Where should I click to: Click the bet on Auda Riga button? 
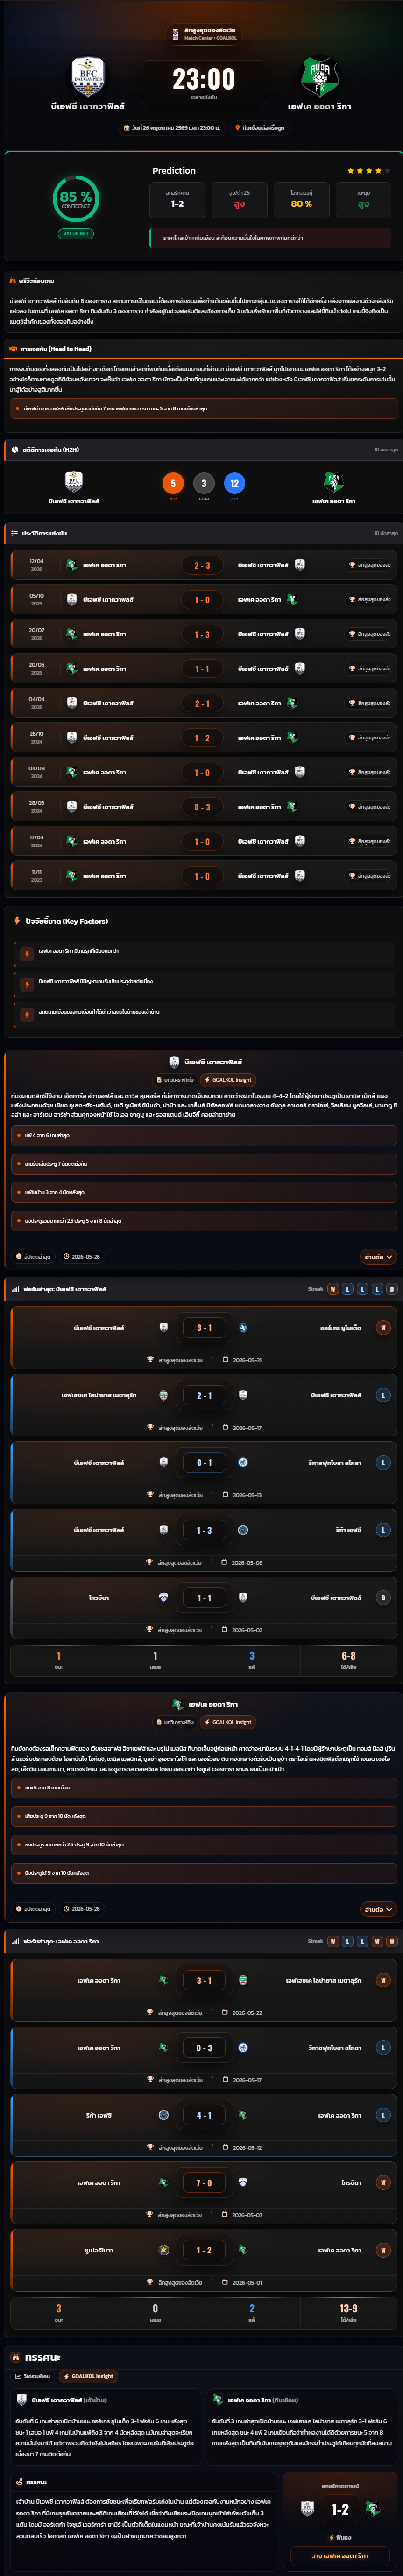pyautogui.click(x=340, y=2556)
